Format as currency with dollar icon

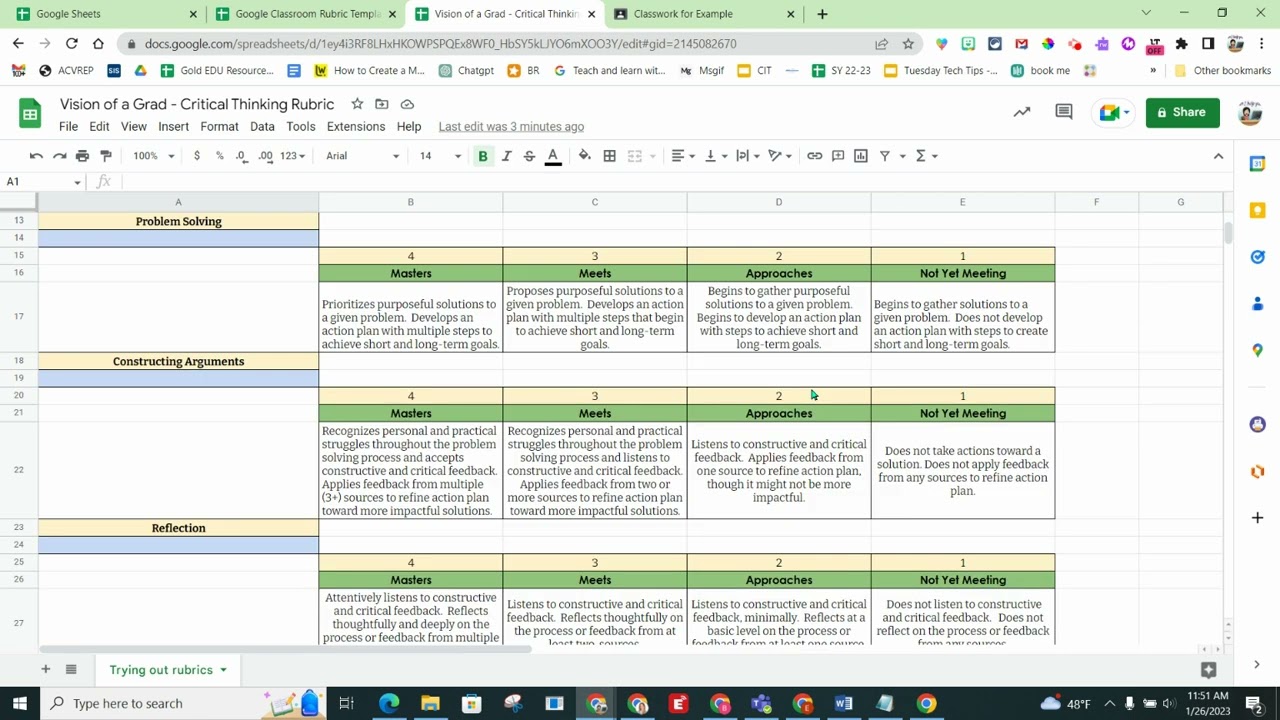point(197,156)
